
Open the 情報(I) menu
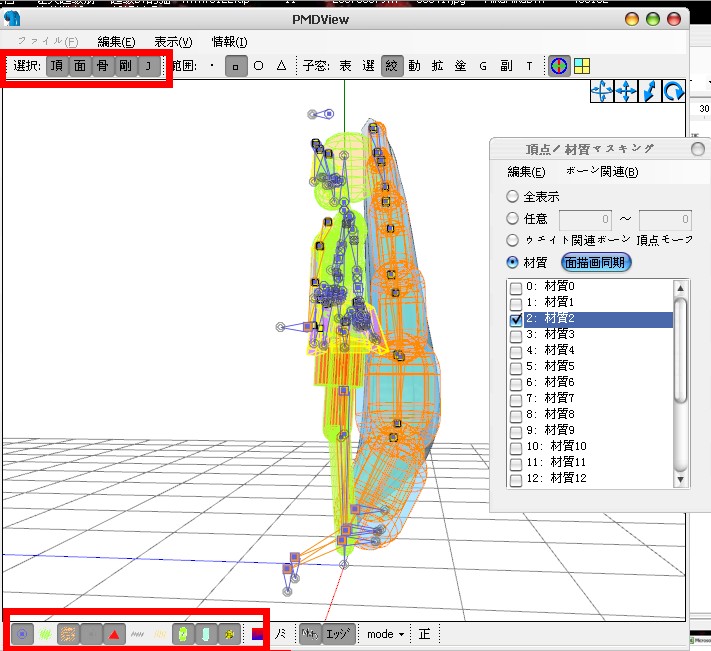pyautogui.click(x=229, y=42)
